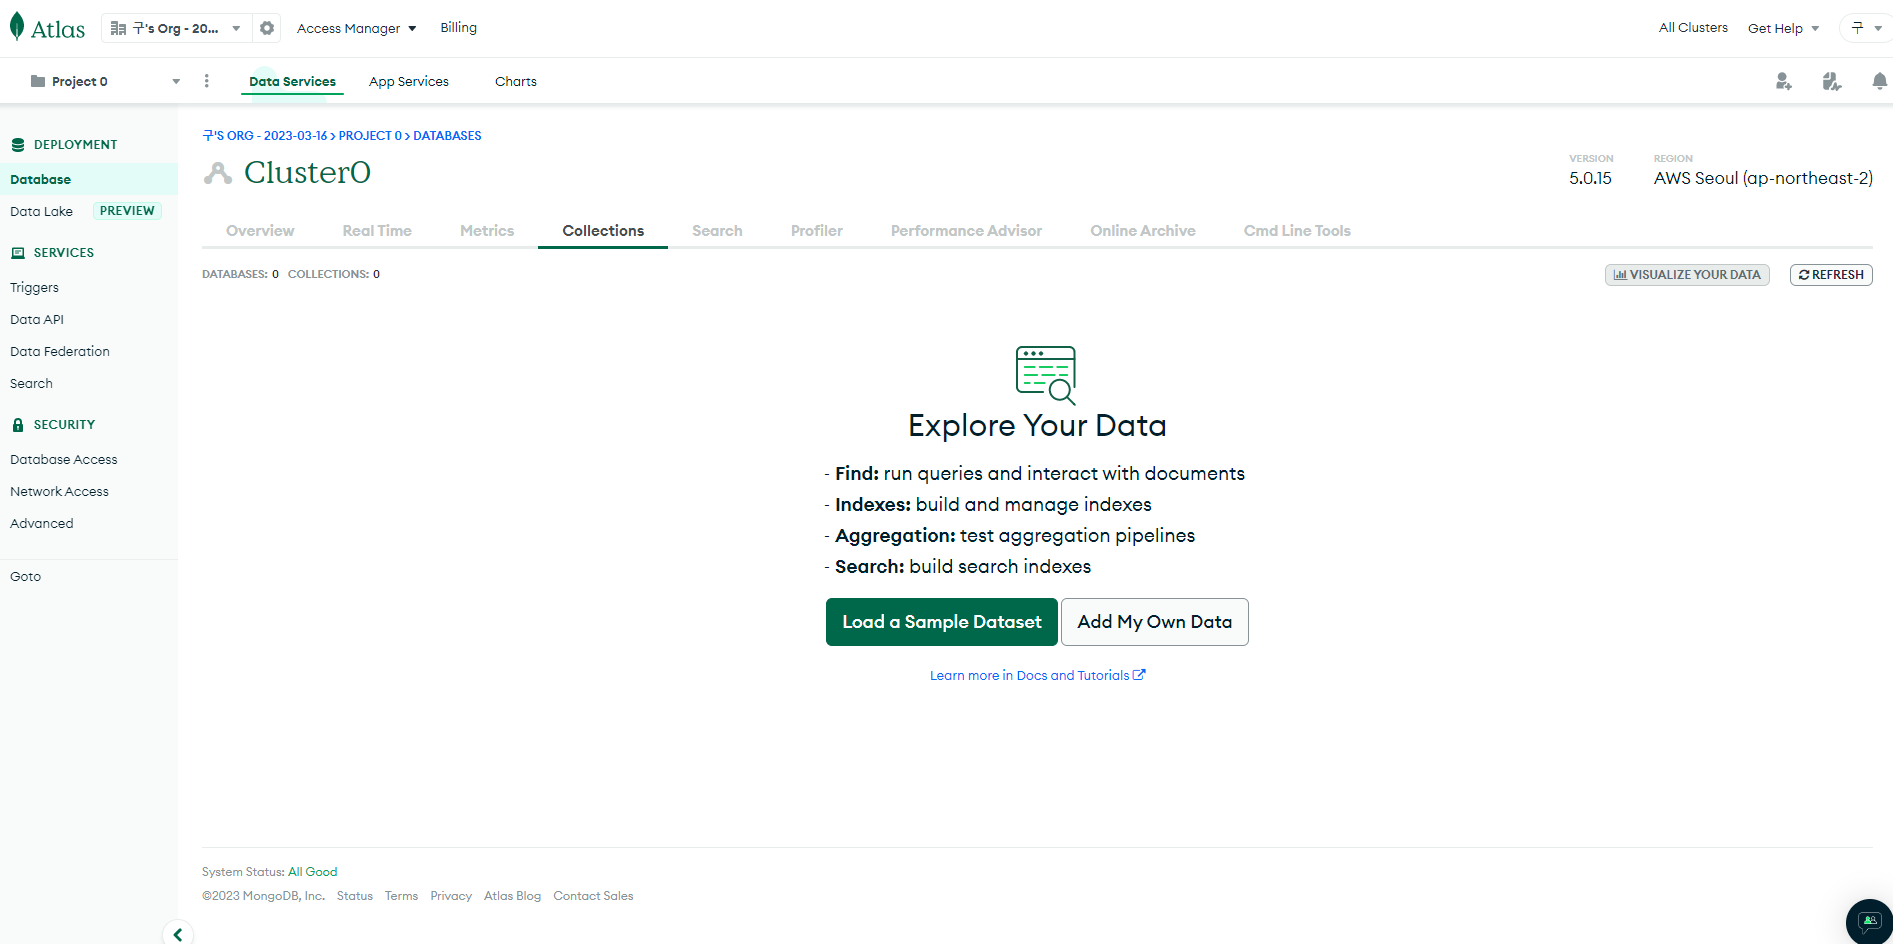
Task: Open the alerts bell icon
Action: (x=1879, y=81)
